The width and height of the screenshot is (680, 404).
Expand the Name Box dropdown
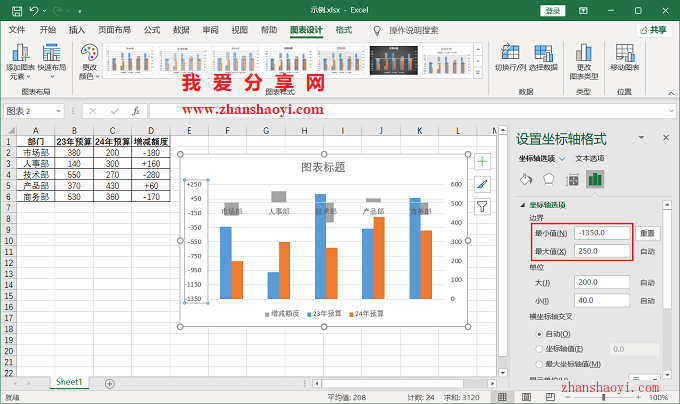59,111
